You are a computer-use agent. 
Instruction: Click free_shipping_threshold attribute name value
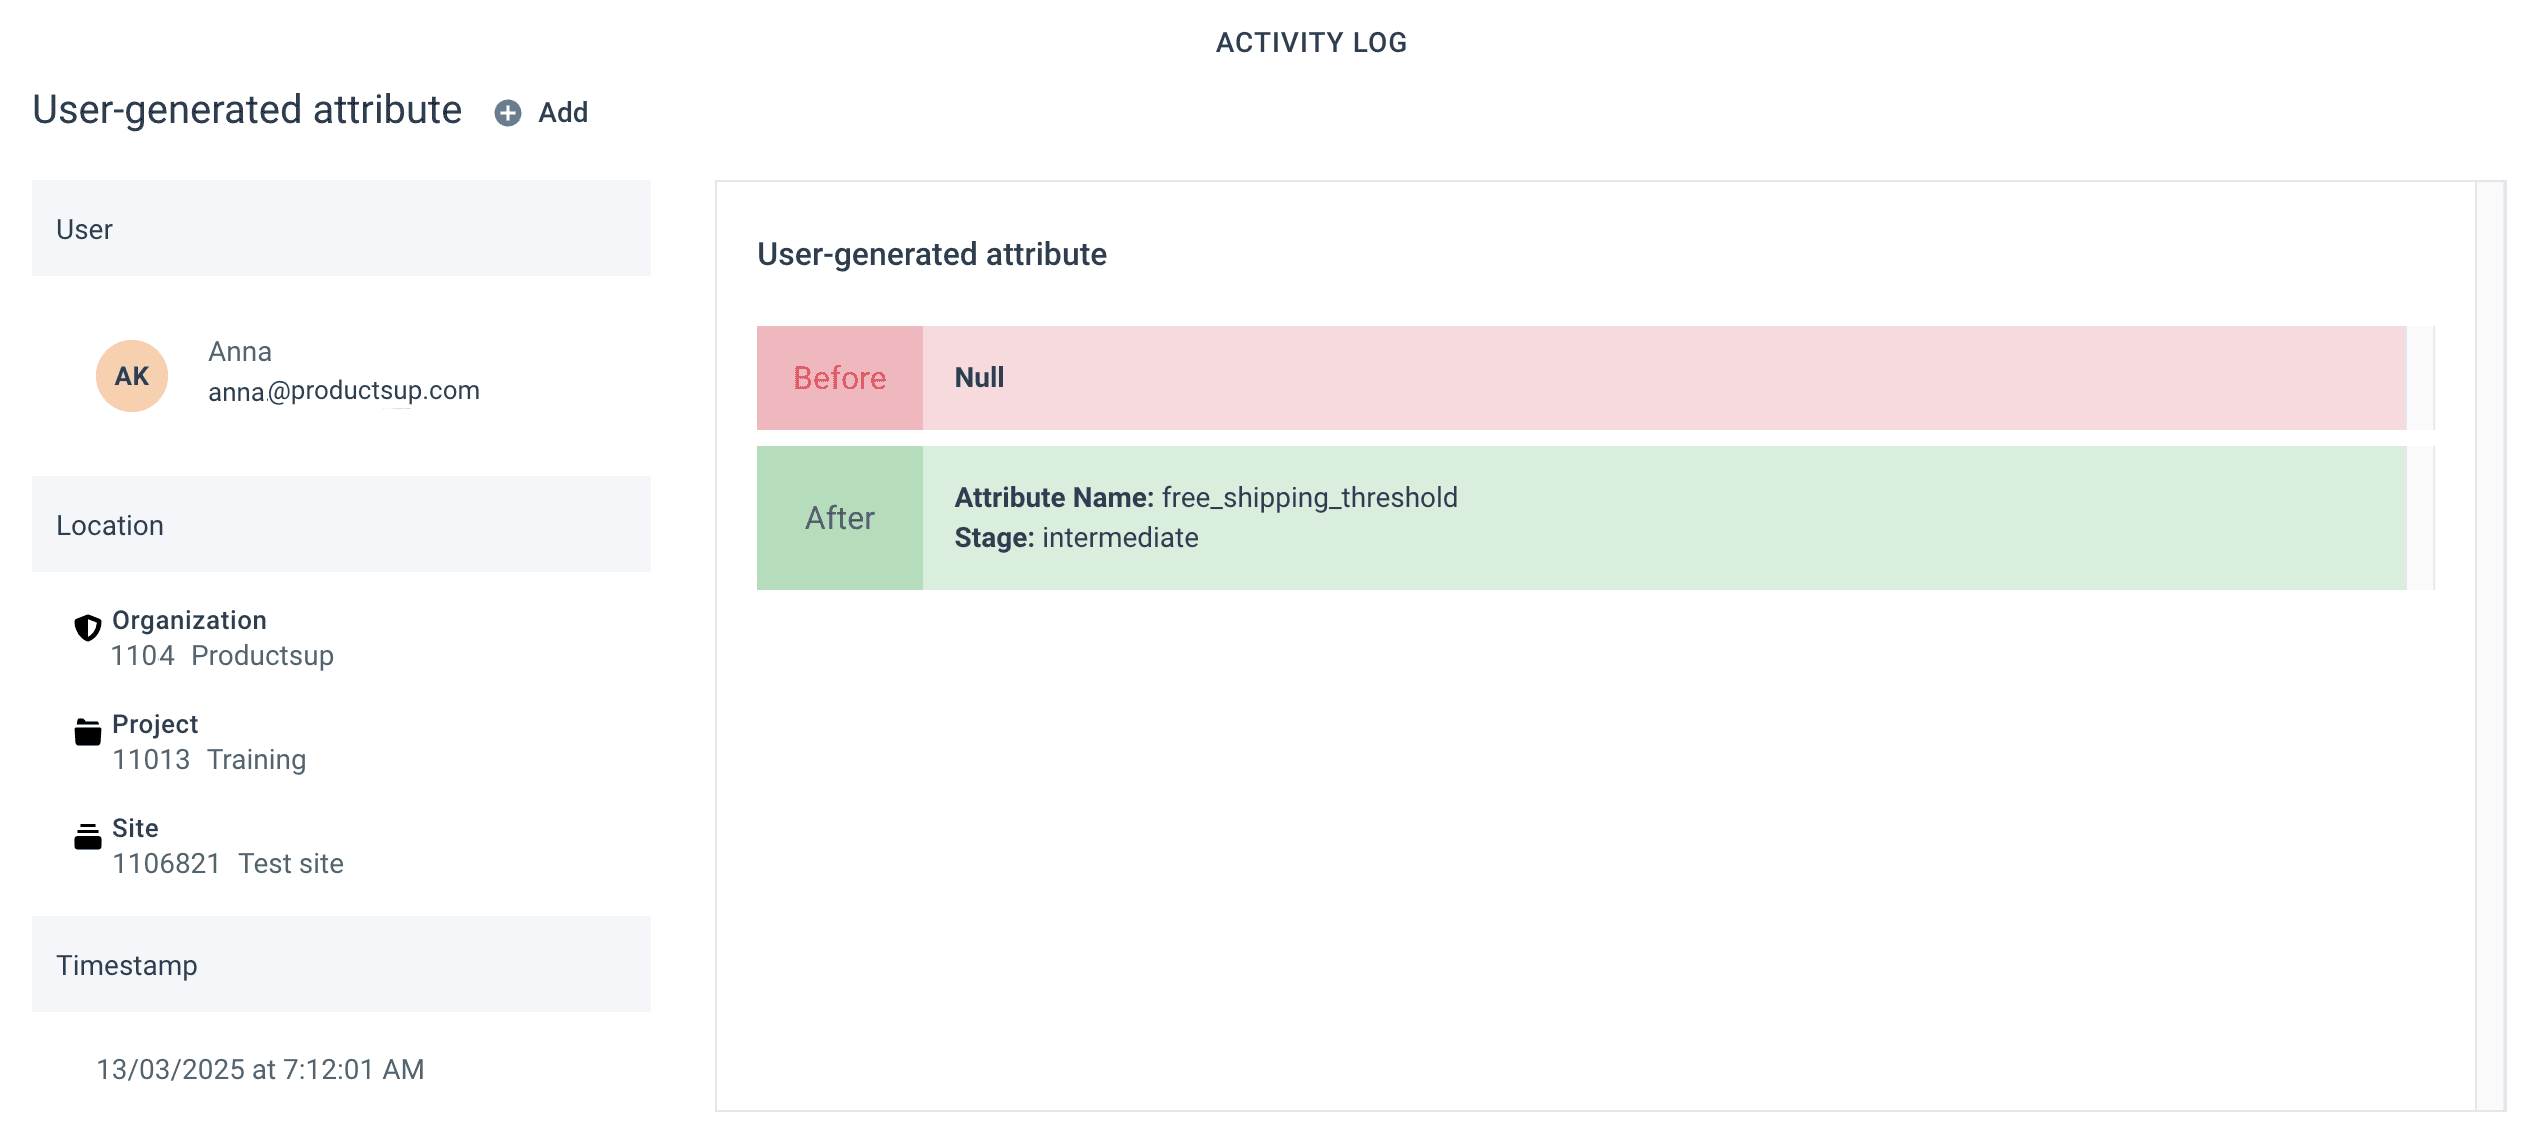pyautogui.click(x=1309, y=498)
